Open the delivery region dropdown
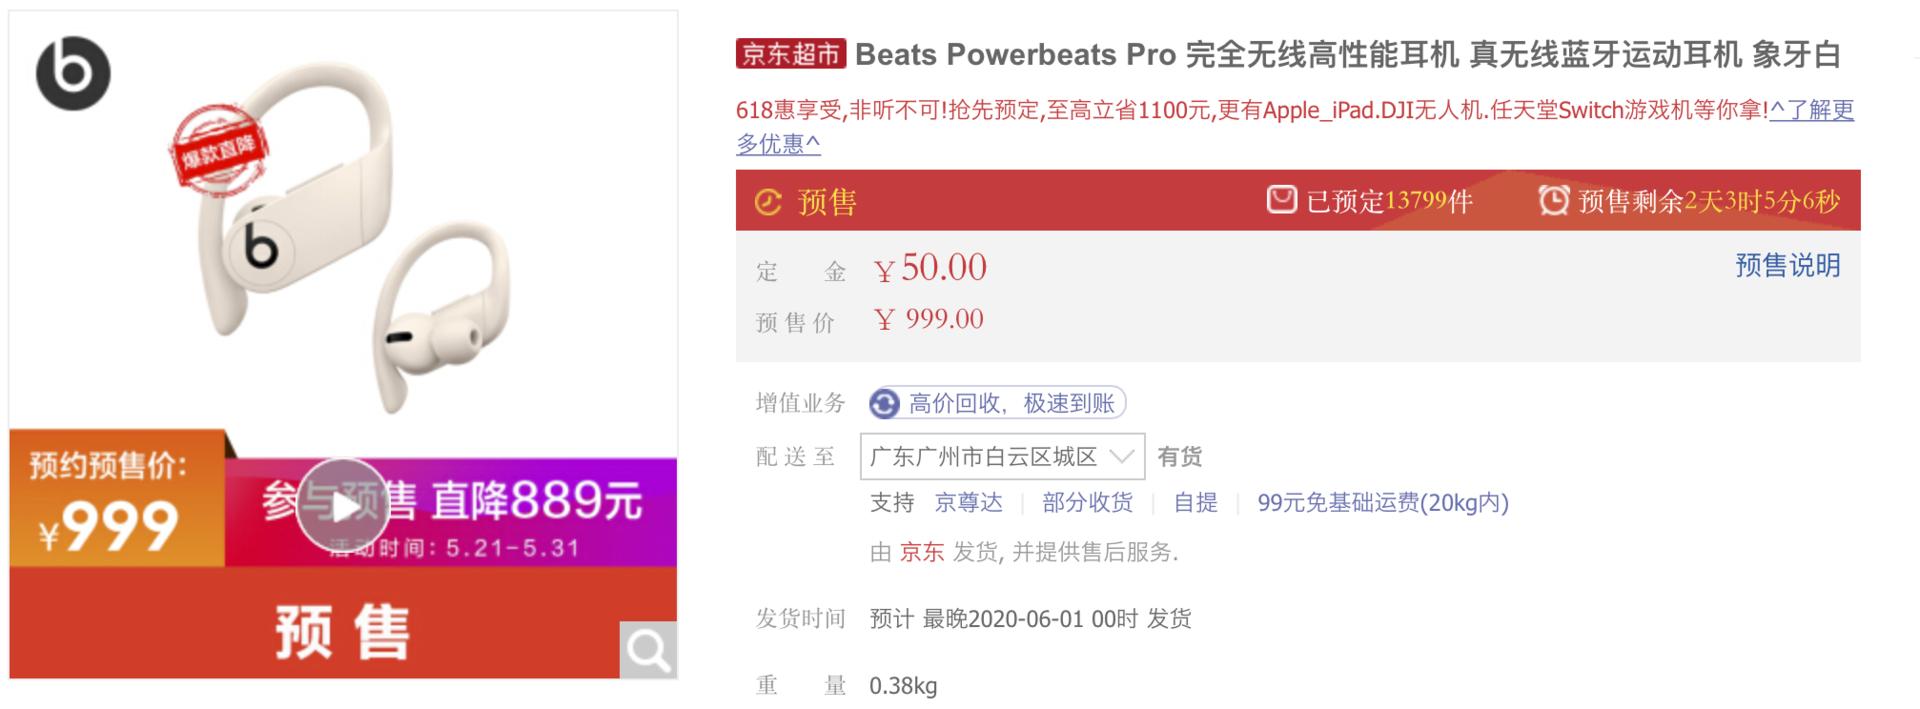The image size is (1920, 709). 1000,456
